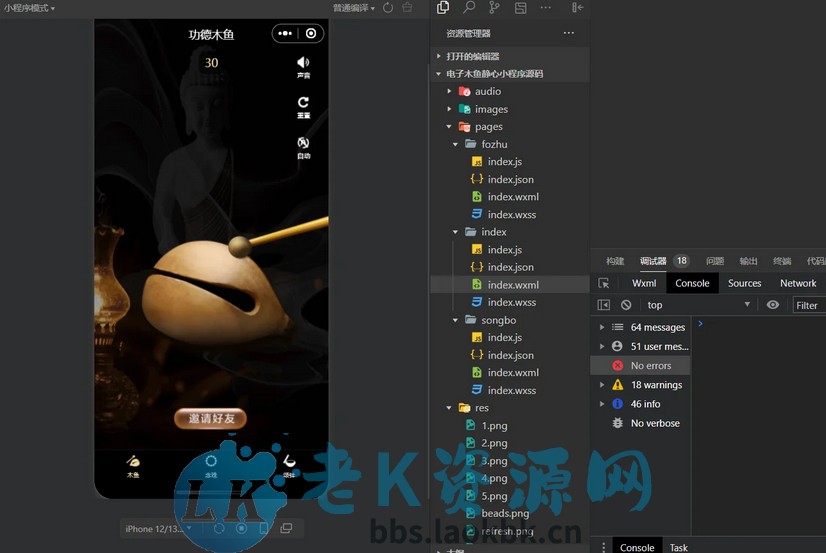Switch to the Console devtools tab
The height and width of the screenshot is (553, 826).
[692, 283]
